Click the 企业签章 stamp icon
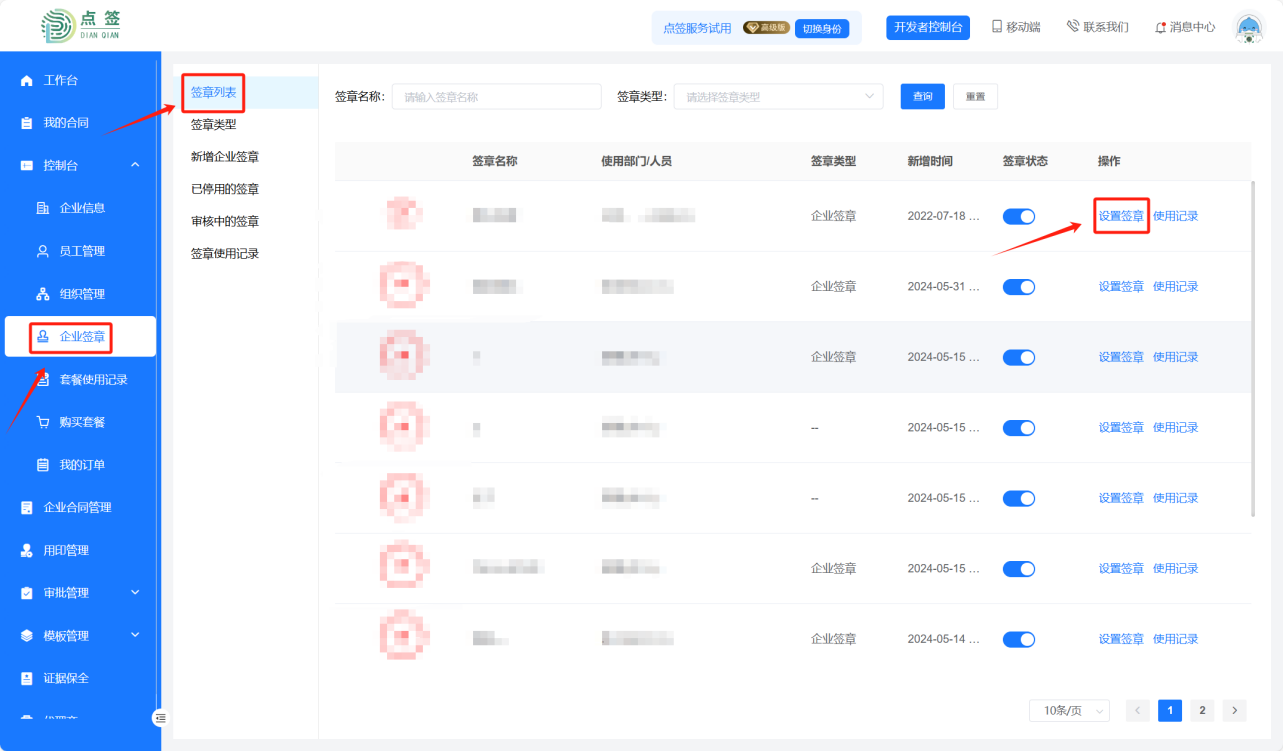The height and width of the screenshot is (751, 1283). [x=43, y=337]
